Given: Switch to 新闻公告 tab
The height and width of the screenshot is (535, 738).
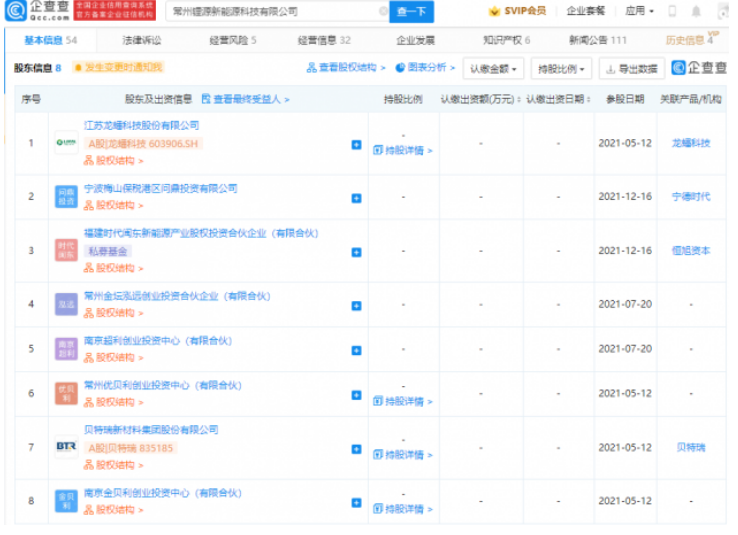Looking at the screenshot, I should [598, 40].
